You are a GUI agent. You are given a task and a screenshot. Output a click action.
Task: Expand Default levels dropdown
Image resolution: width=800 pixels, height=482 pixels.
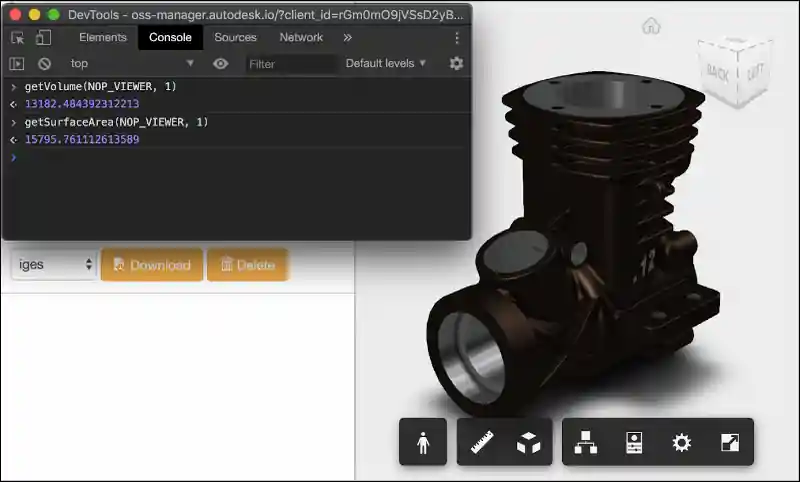click(x=386, y=64)
